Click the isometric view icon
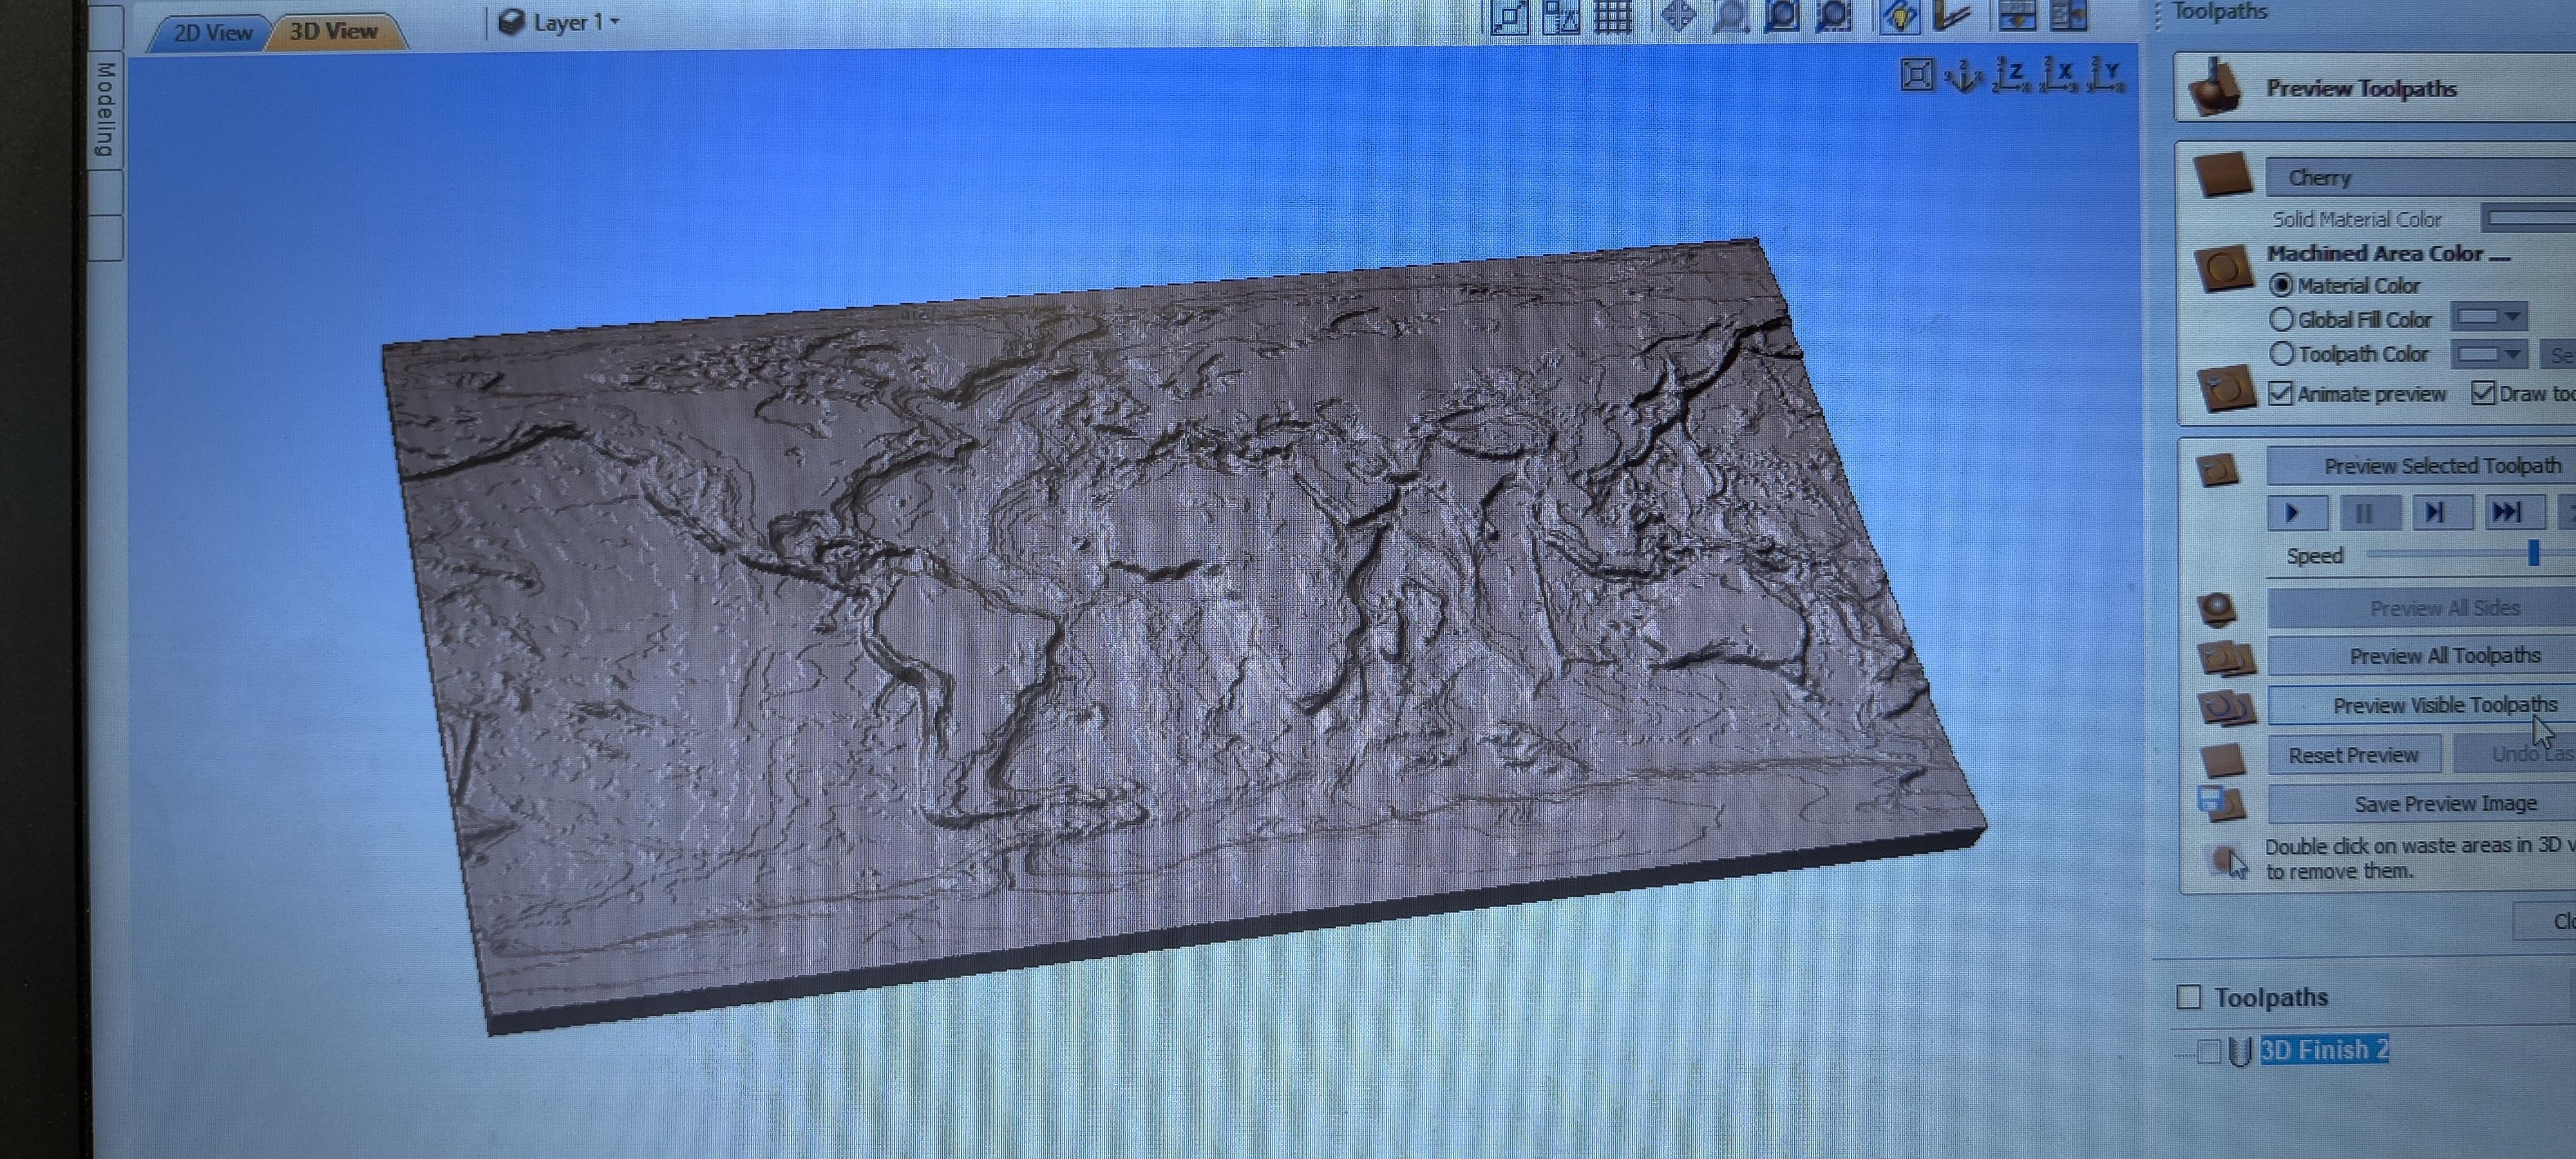 point(1963,76)
